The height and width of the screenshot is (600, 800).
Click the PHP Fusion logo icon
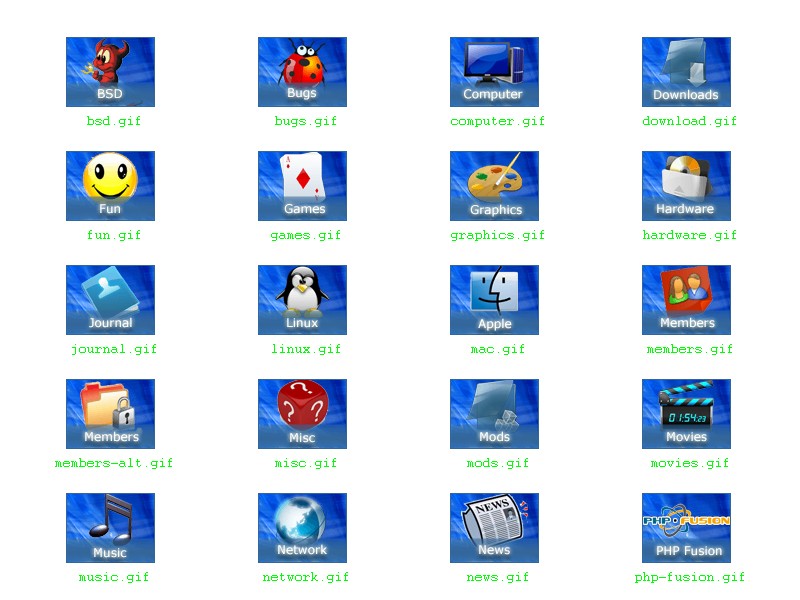686,528
